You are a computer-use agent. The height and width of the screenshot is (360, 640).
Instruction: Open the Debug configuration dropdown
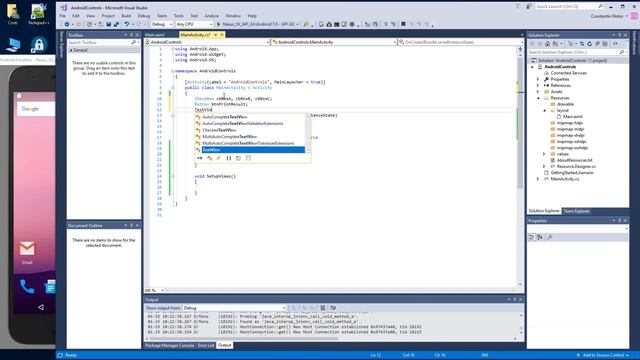162,24
